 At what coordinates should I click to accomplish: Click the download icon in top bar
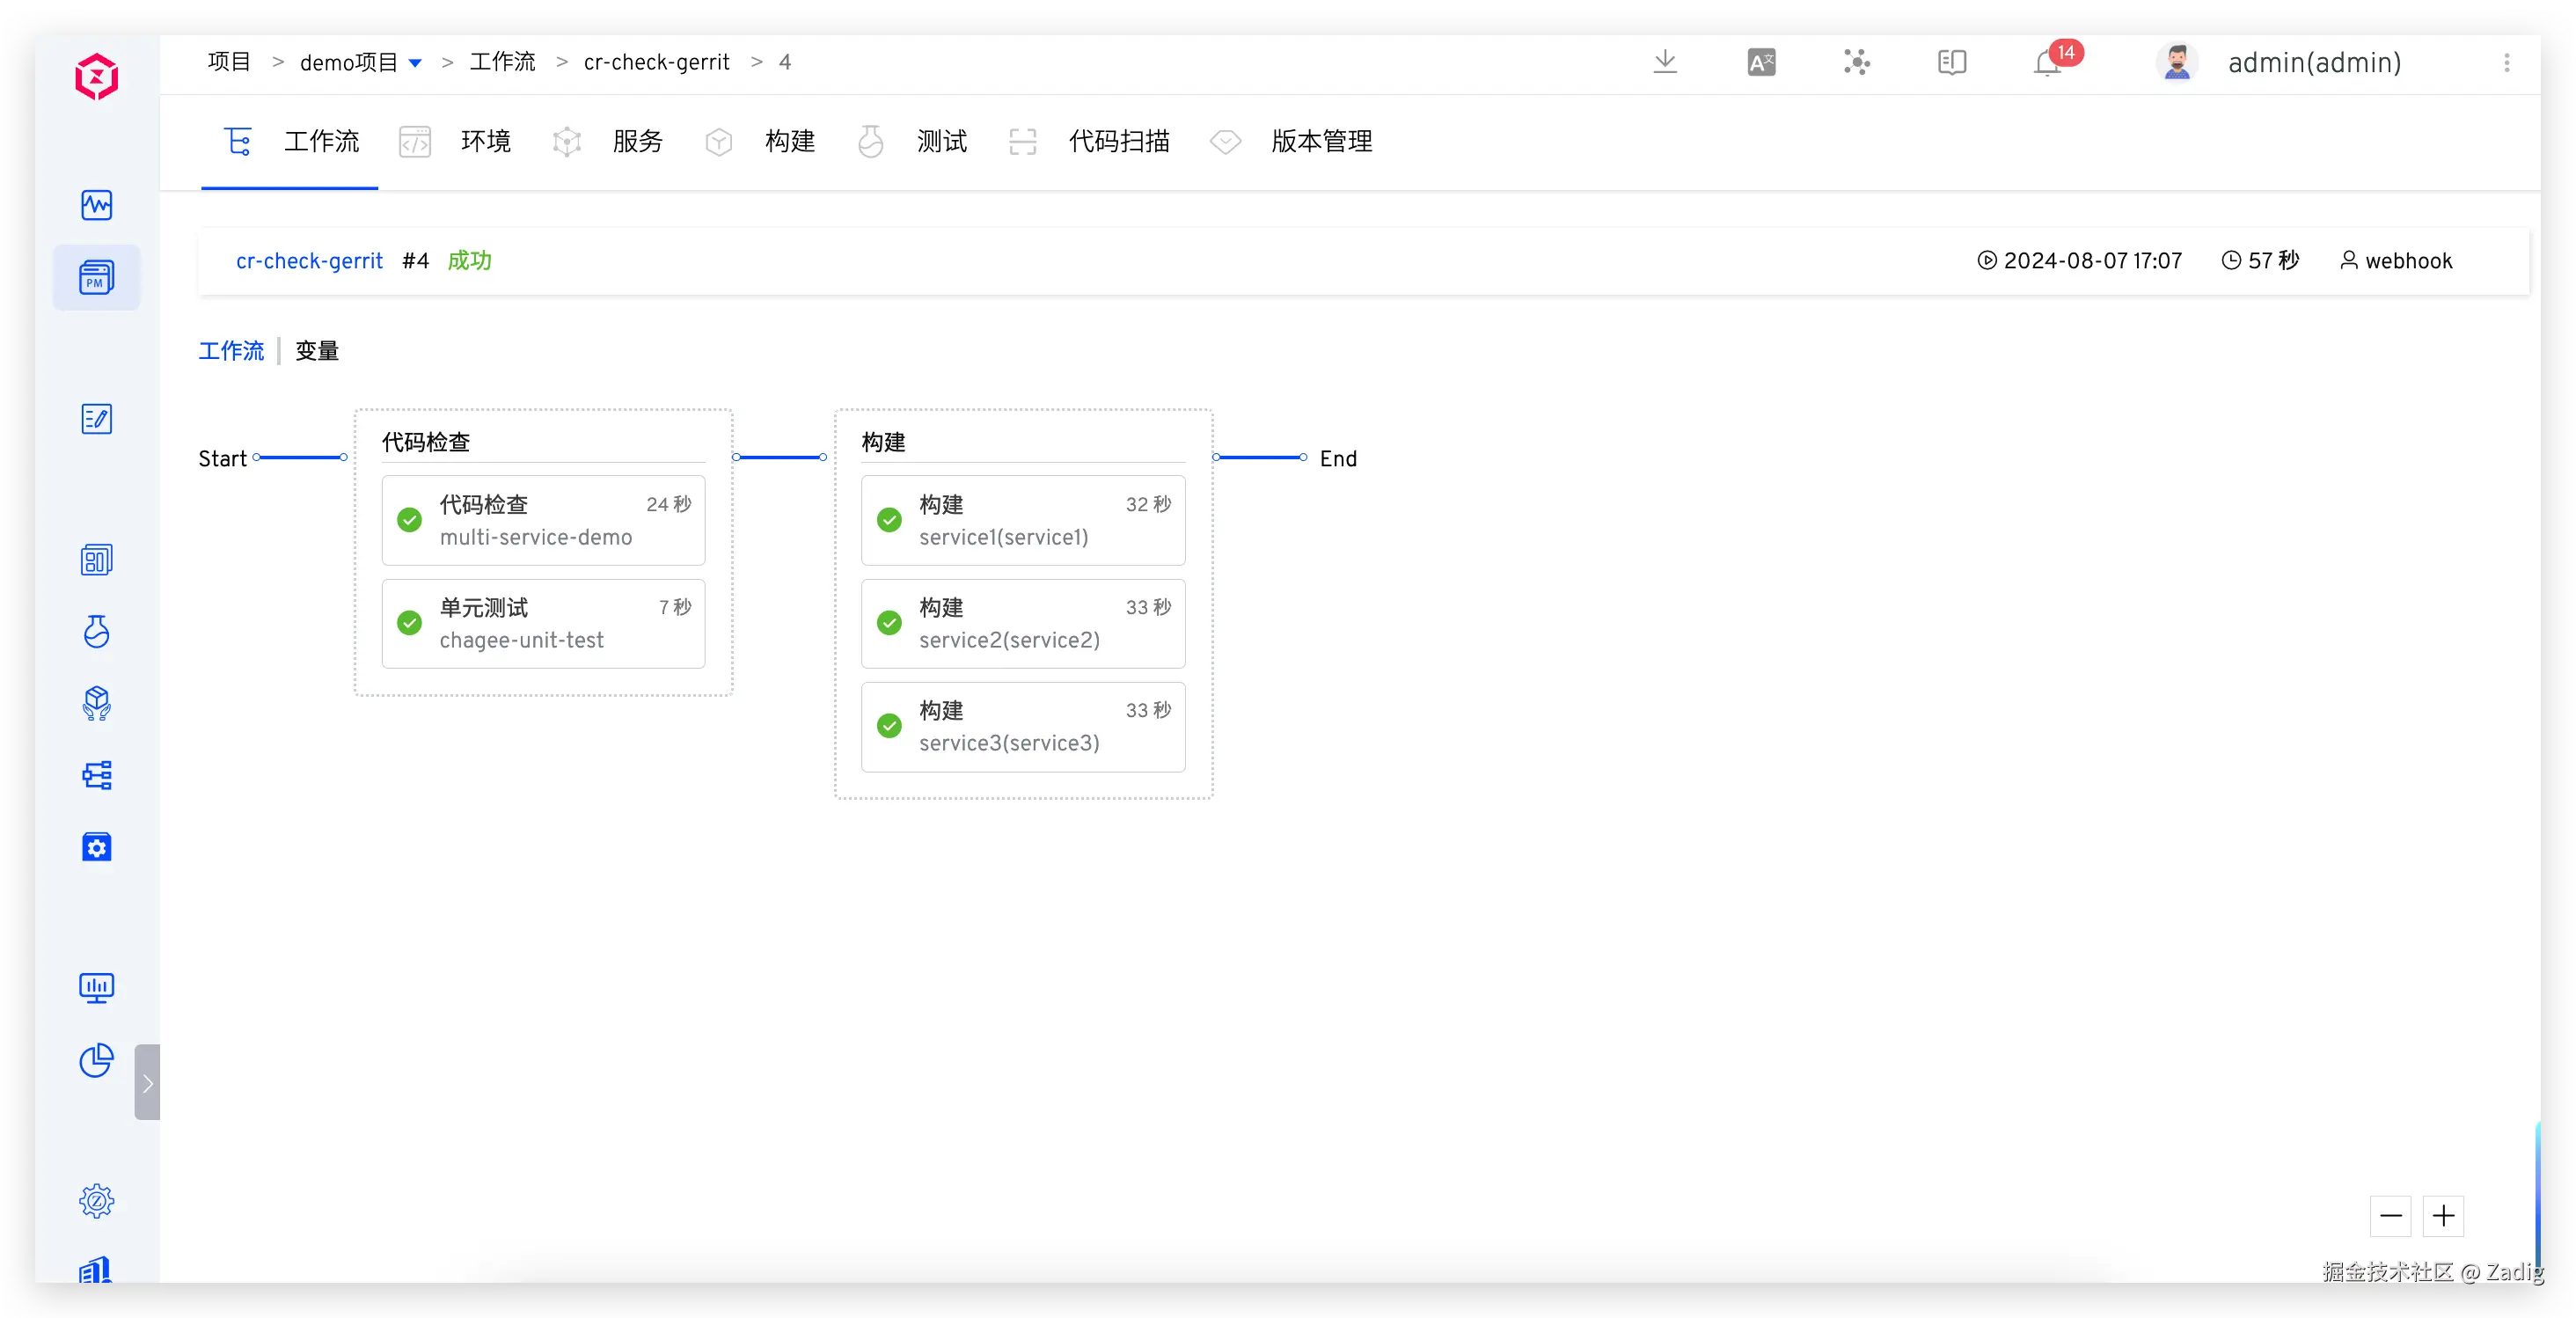click(x=1664, y=62)
